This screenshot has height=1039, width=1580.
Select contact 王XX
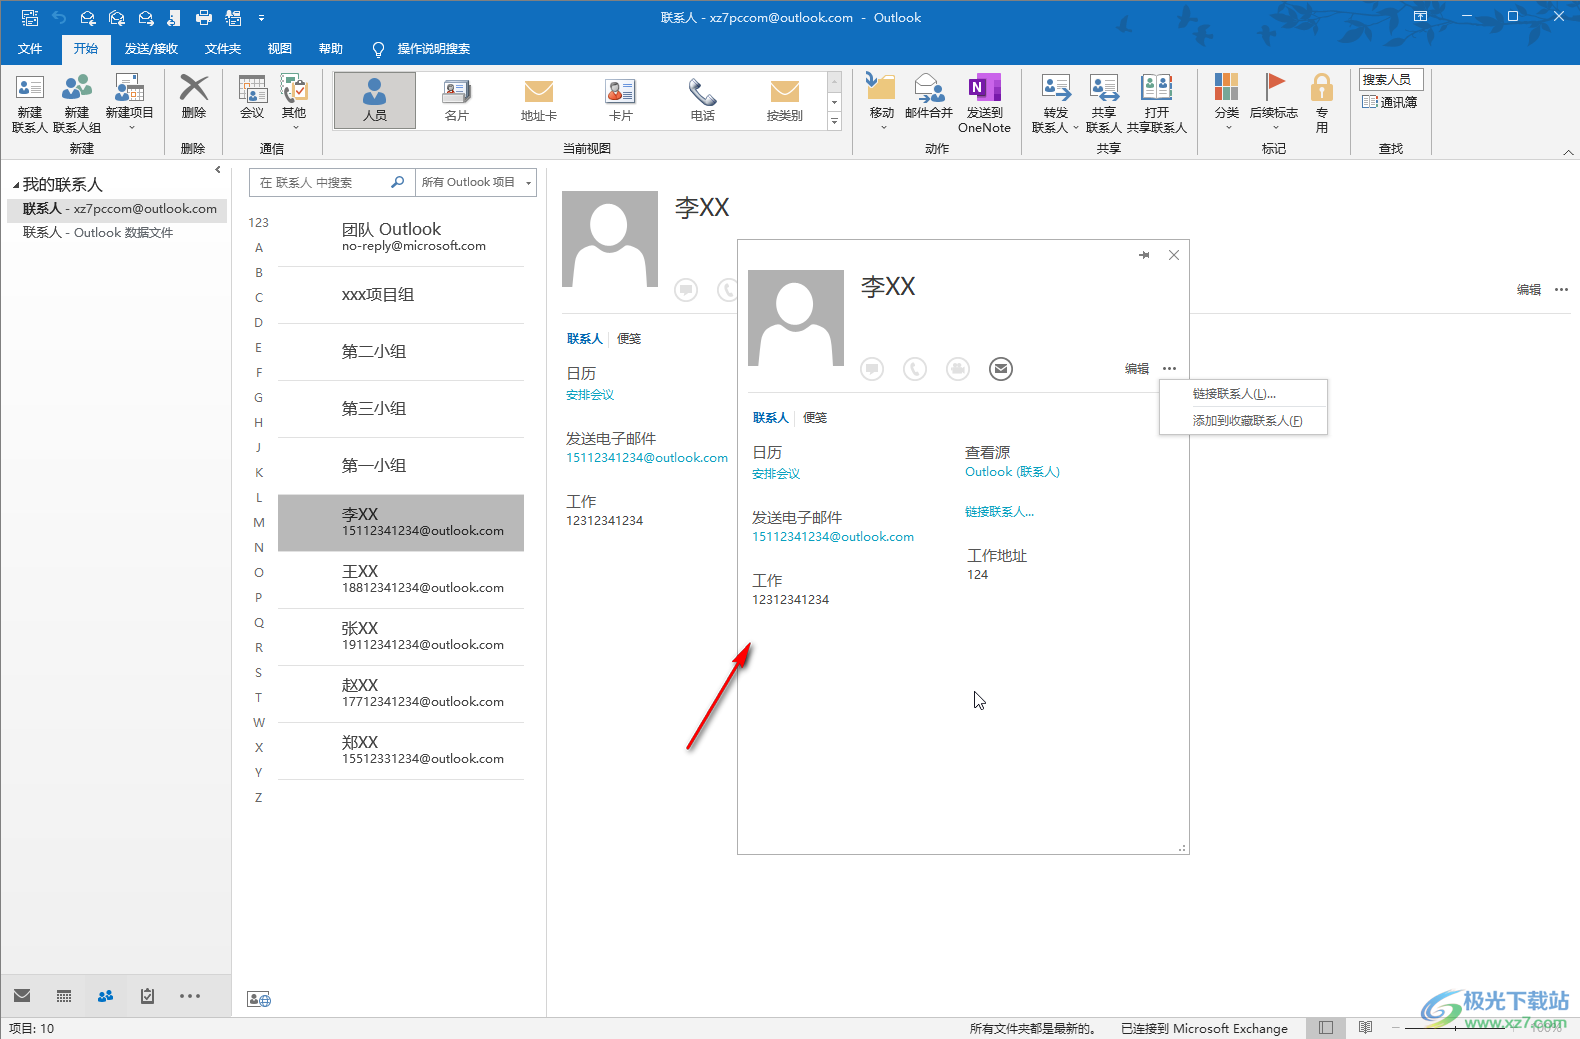click(401, 579)
